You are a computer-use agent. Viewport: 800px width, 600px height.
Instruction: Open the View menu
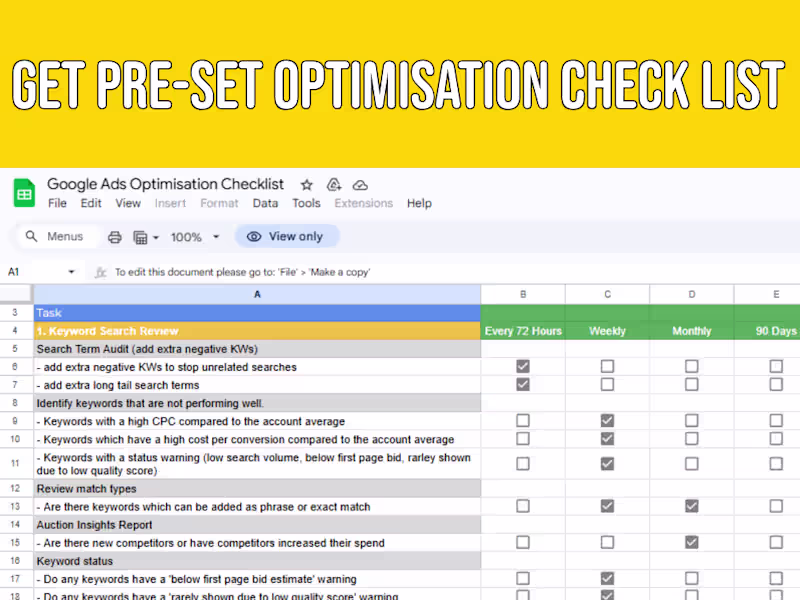tap(128, 203)
